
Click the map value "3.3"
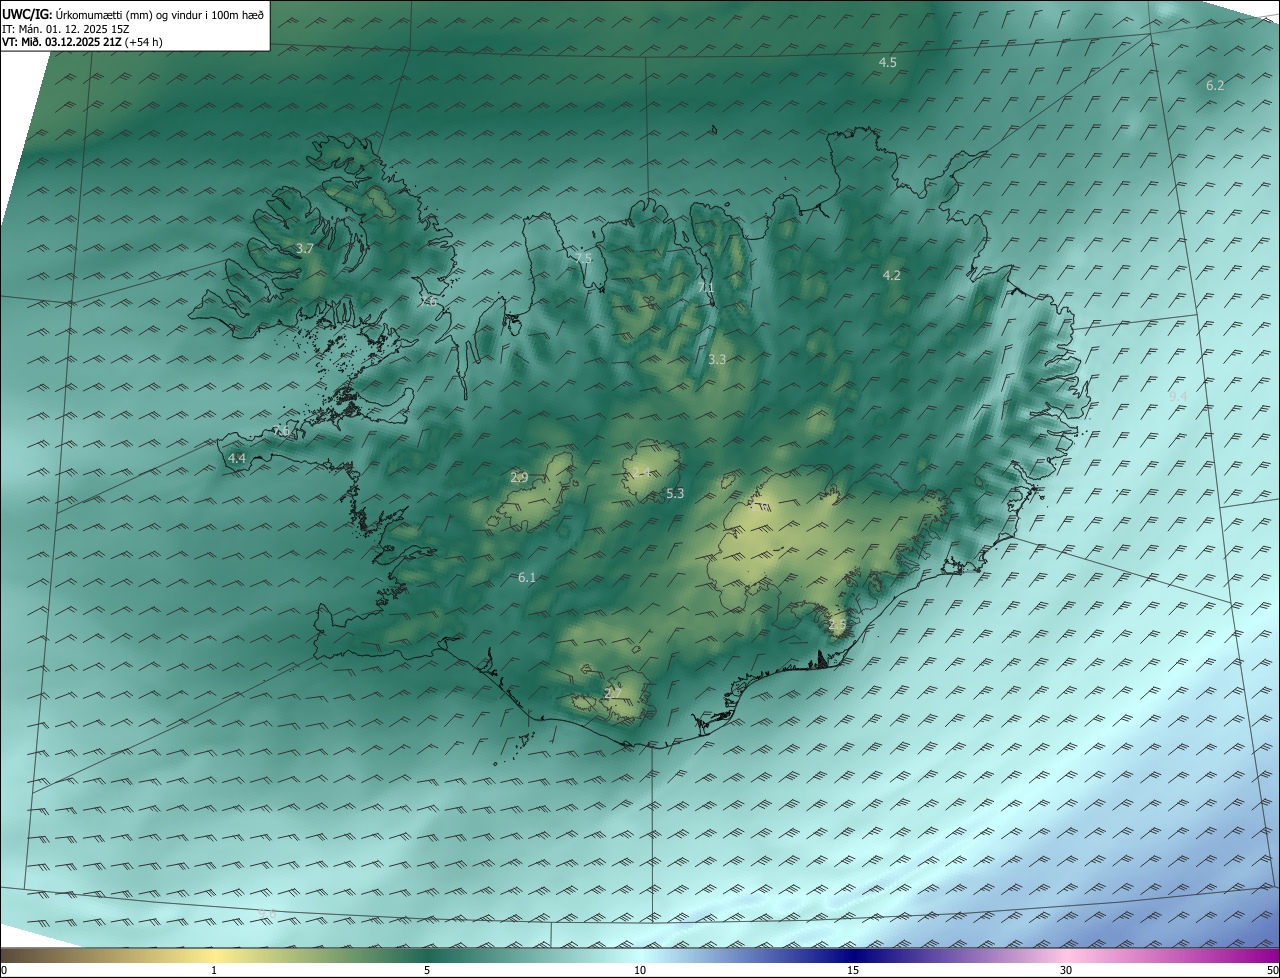pyautogui.click(x=717, y=359)
